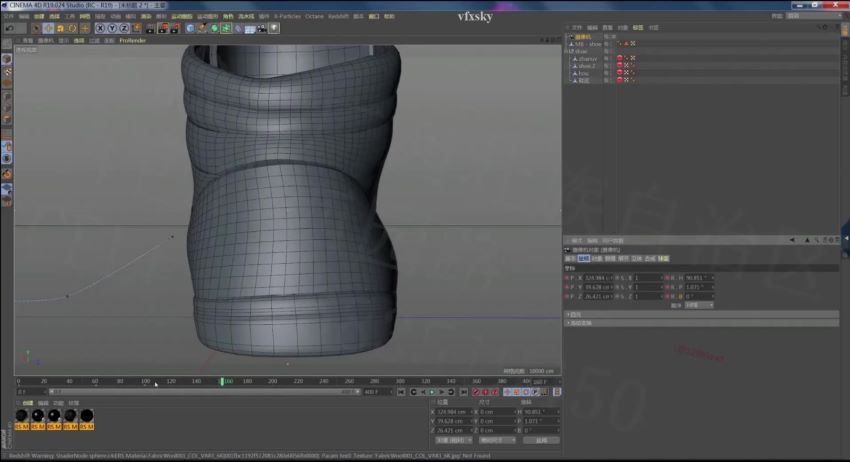
Task: Open the Octane menu
Action: pyautogui.click(x=314, y=16)
